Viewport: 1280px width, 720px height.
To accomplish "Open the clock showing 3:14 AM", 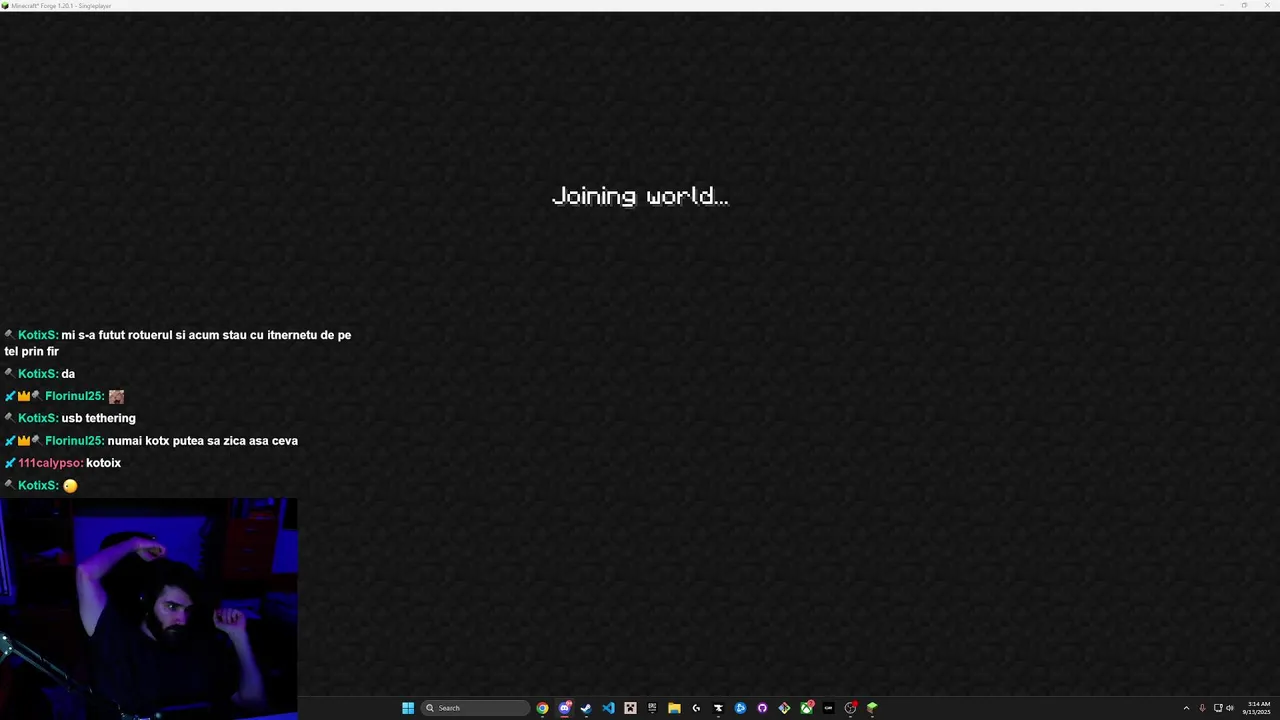I will coord(1257,708).
